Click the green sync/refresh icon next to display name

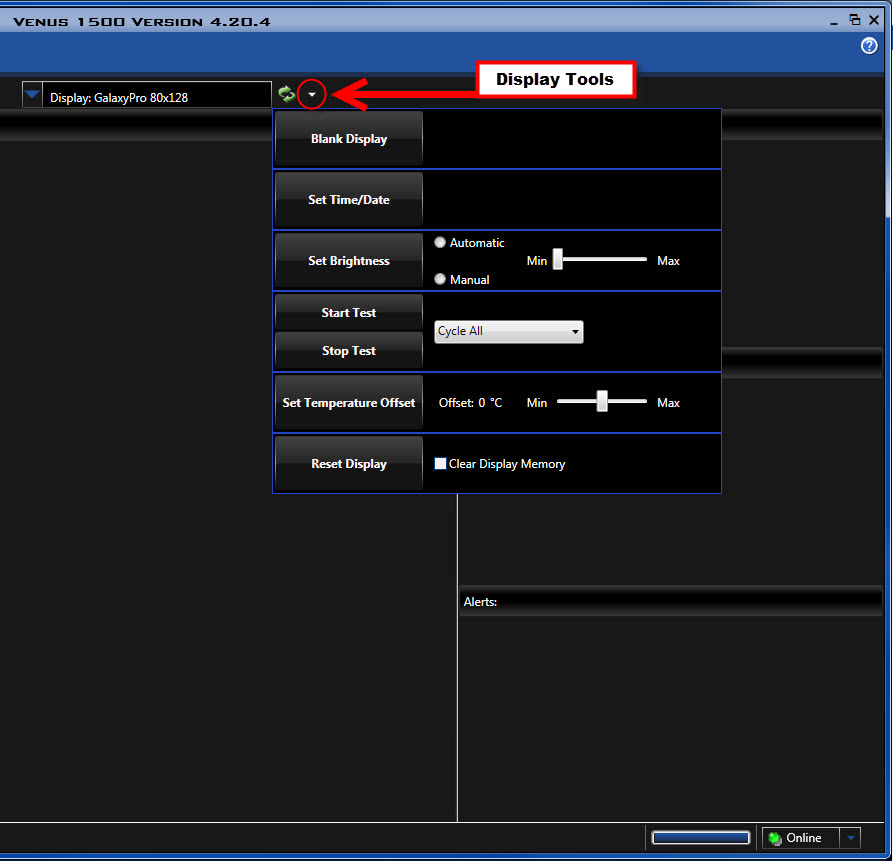[286, 94]
